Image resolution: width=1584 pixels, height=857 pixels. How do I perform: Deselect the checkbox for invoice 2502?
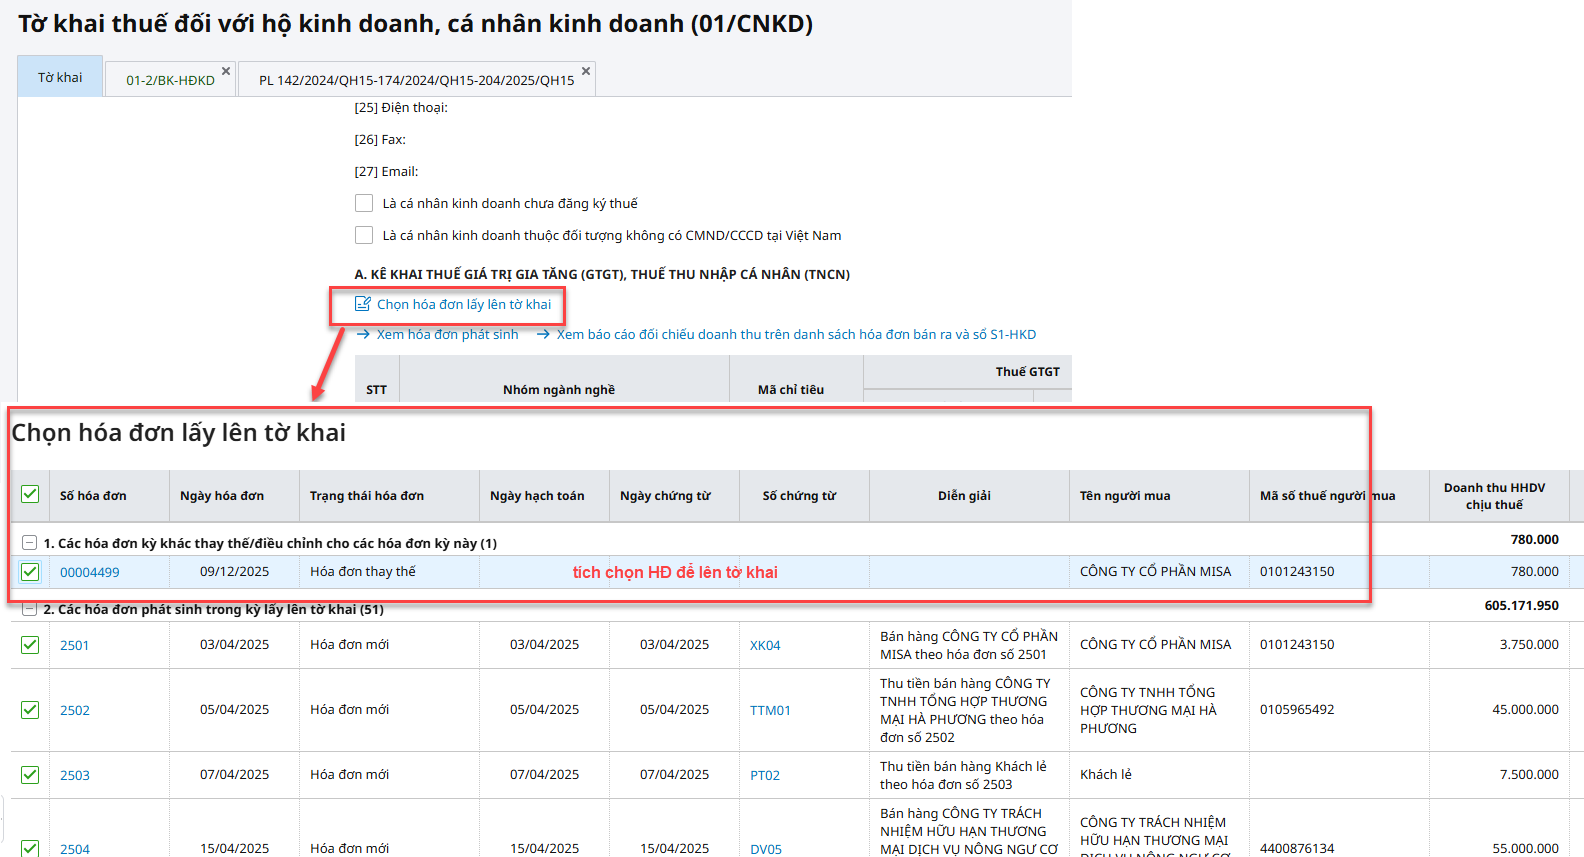click(x=30, y=710)
